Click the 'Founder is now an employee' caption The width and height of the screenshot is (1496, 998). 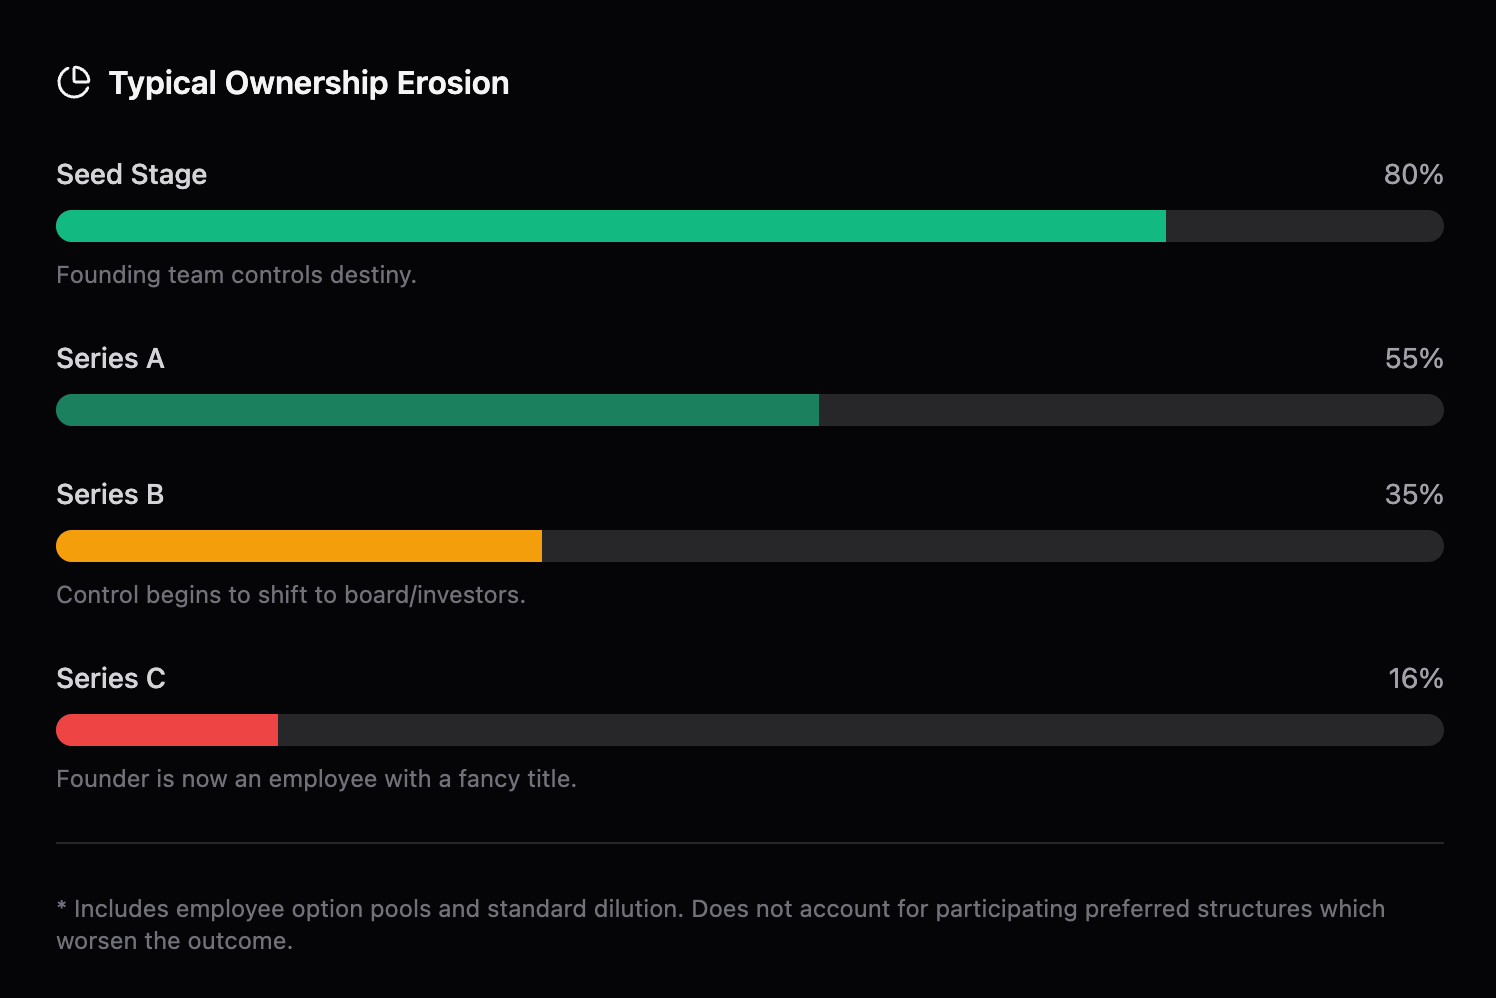(316, 779)
